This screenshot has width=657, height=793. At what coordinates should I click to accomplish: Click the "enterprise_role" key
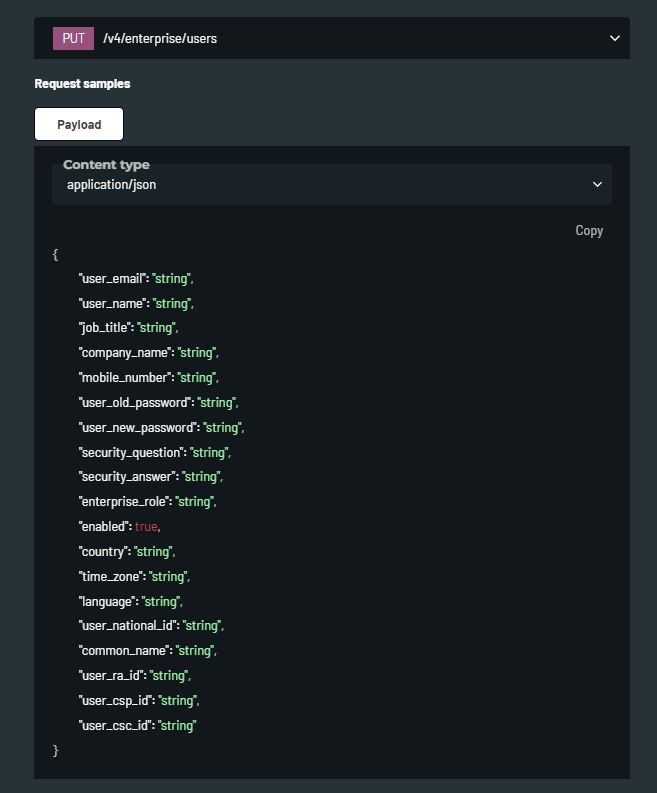[124, 501]
